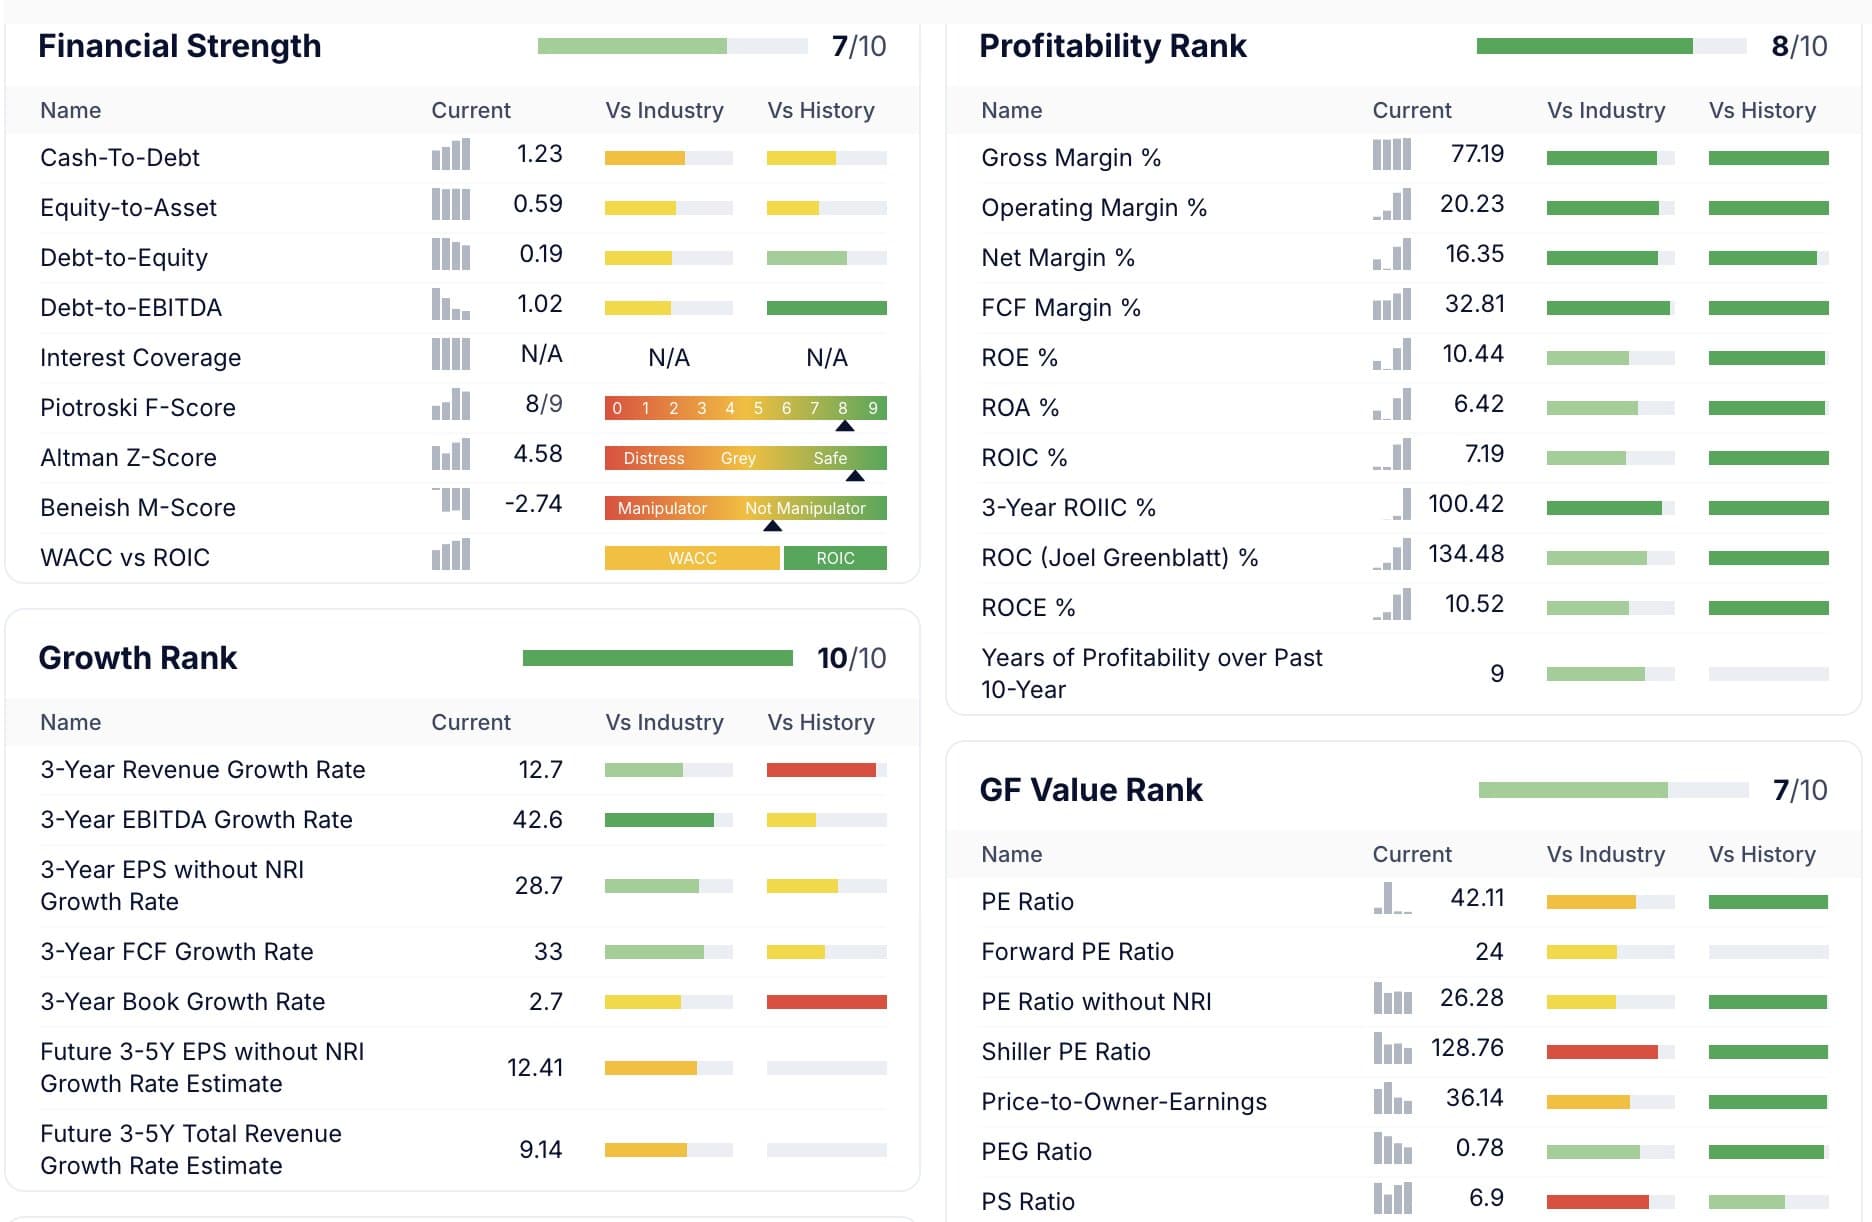Click the Altman Z-Score Distress-Grey-Safe scale
The width and height of the screenshot is (1872, 1222).
(745, 458)
